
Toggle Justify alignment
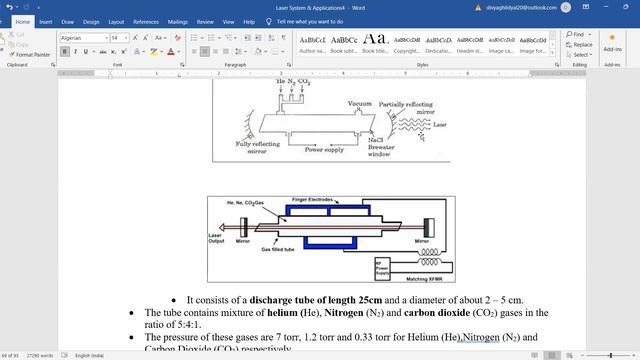click(226, 52)
